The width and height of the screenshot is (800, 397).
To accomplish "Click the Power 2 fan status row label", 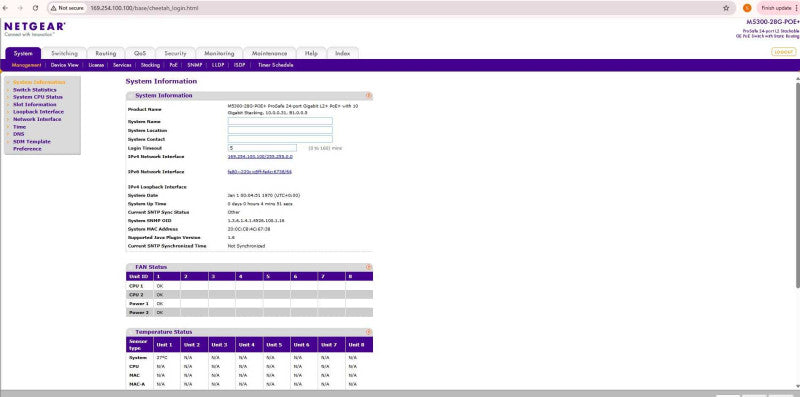I will pyautogui.click(x=139, y=312).
